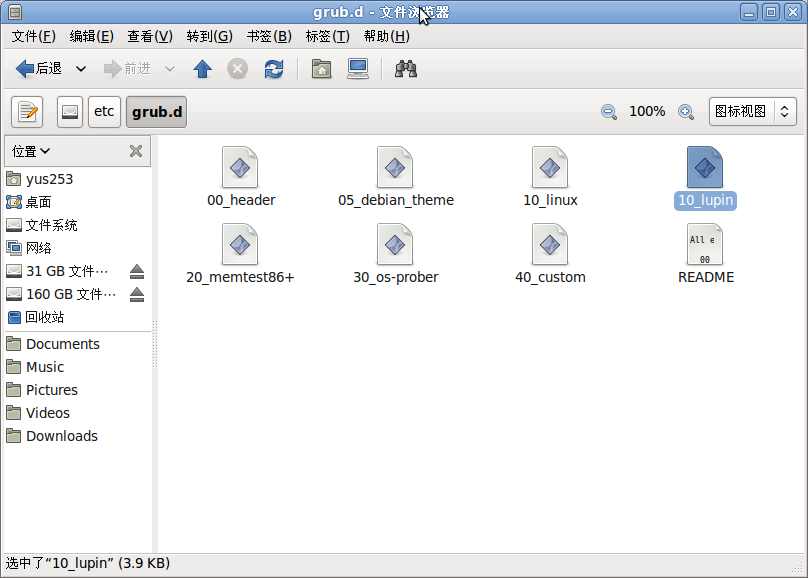The image size is (808, 578).
Task: Click the filesystem root drive path button
Action: click(x=70, y=112)
